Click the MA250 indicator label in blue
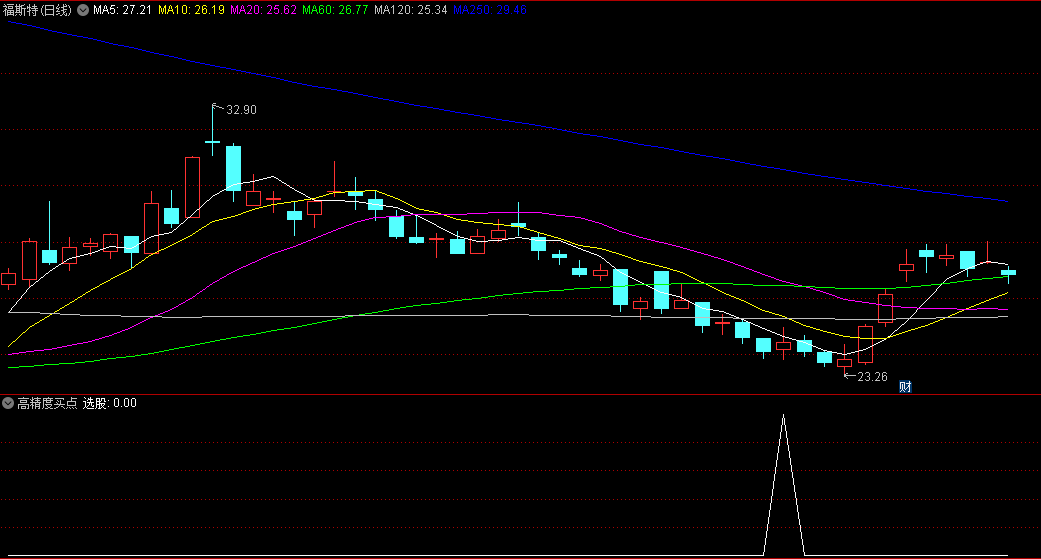This screenshot has height=559, width=1041. (490, 10)
